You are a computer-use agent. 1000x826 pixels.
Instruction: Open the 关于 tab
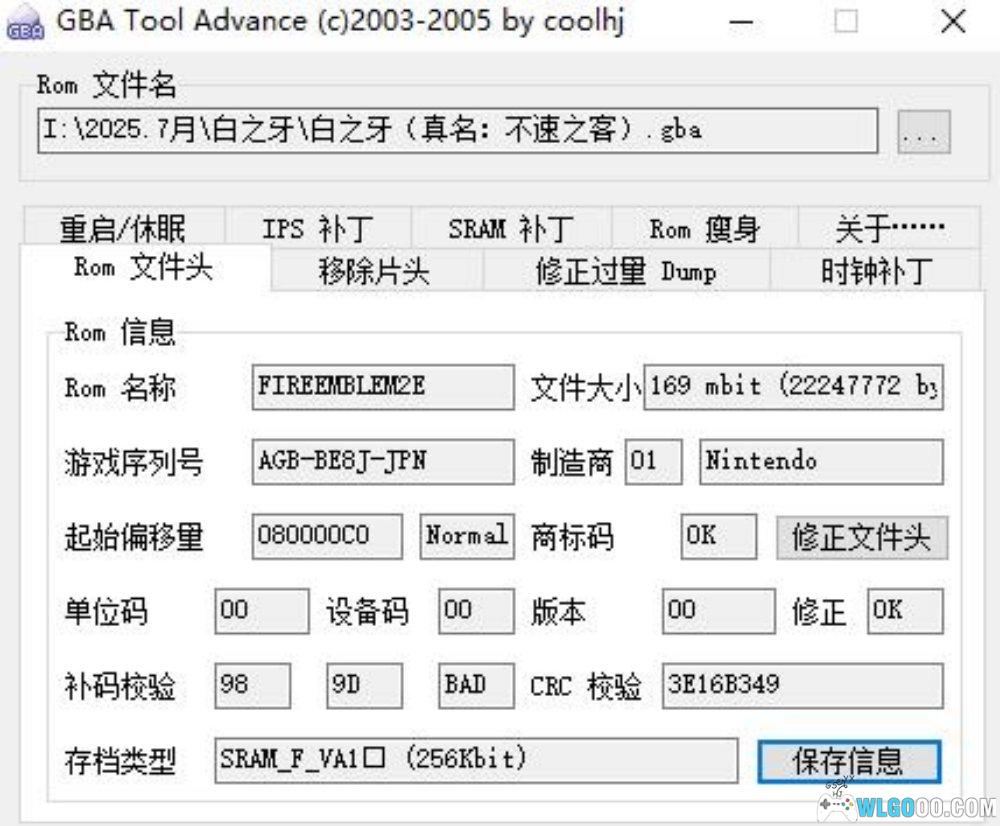(x=888, y=229)
